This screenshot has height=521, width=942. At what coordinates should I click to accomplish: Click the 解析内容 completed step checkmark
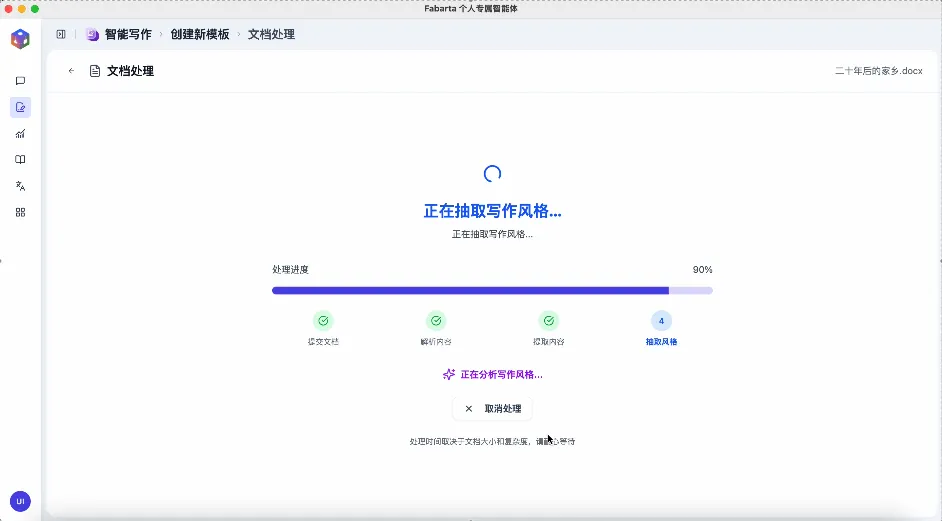pos(436,321)
